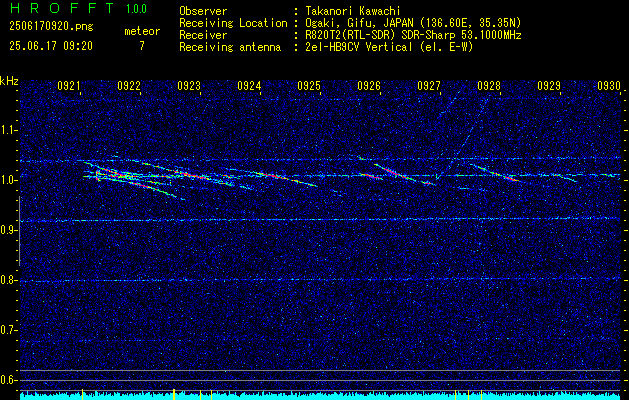Click the 0925 time axis label
Viewport: 629px width, 400px height.
click(309, 86)
